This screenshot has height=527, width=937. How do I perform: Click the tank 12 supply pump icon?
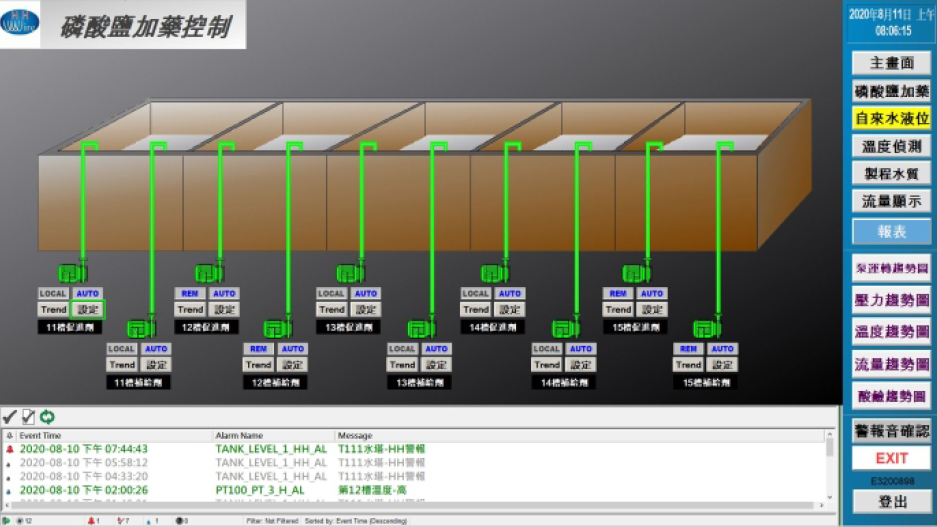pos(277,328)
